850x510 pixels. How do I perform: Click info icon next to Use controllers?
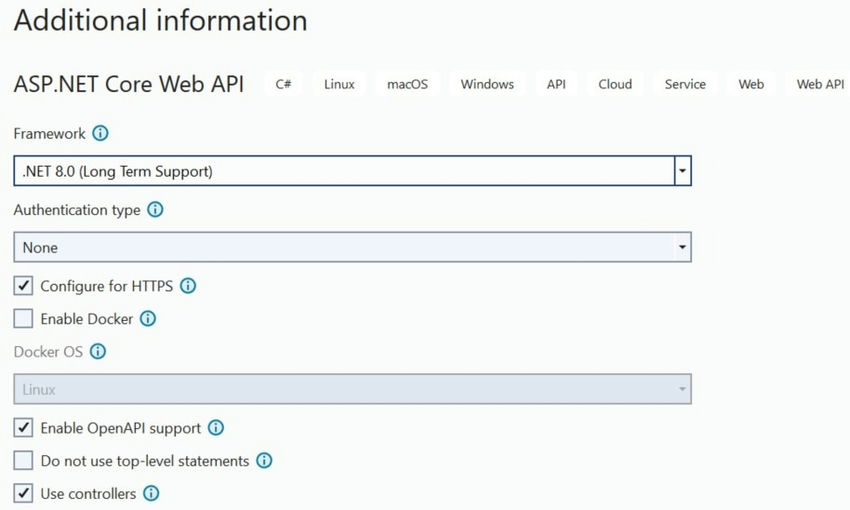[151, 494]
